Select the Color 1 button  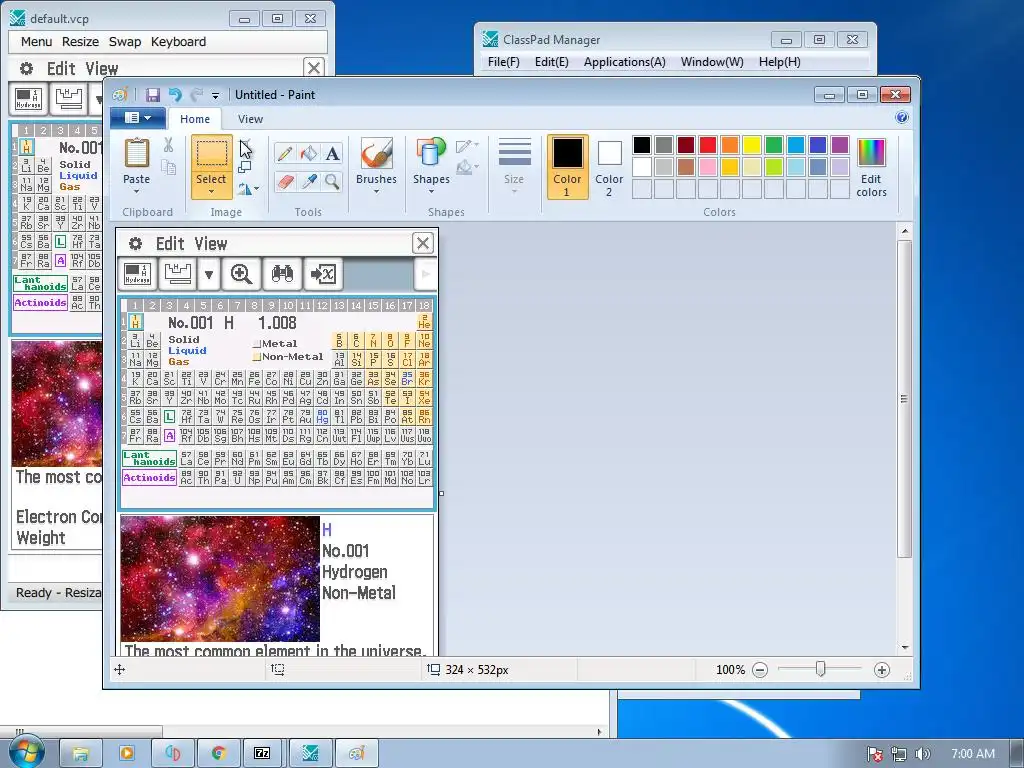(x=567, y=167)
